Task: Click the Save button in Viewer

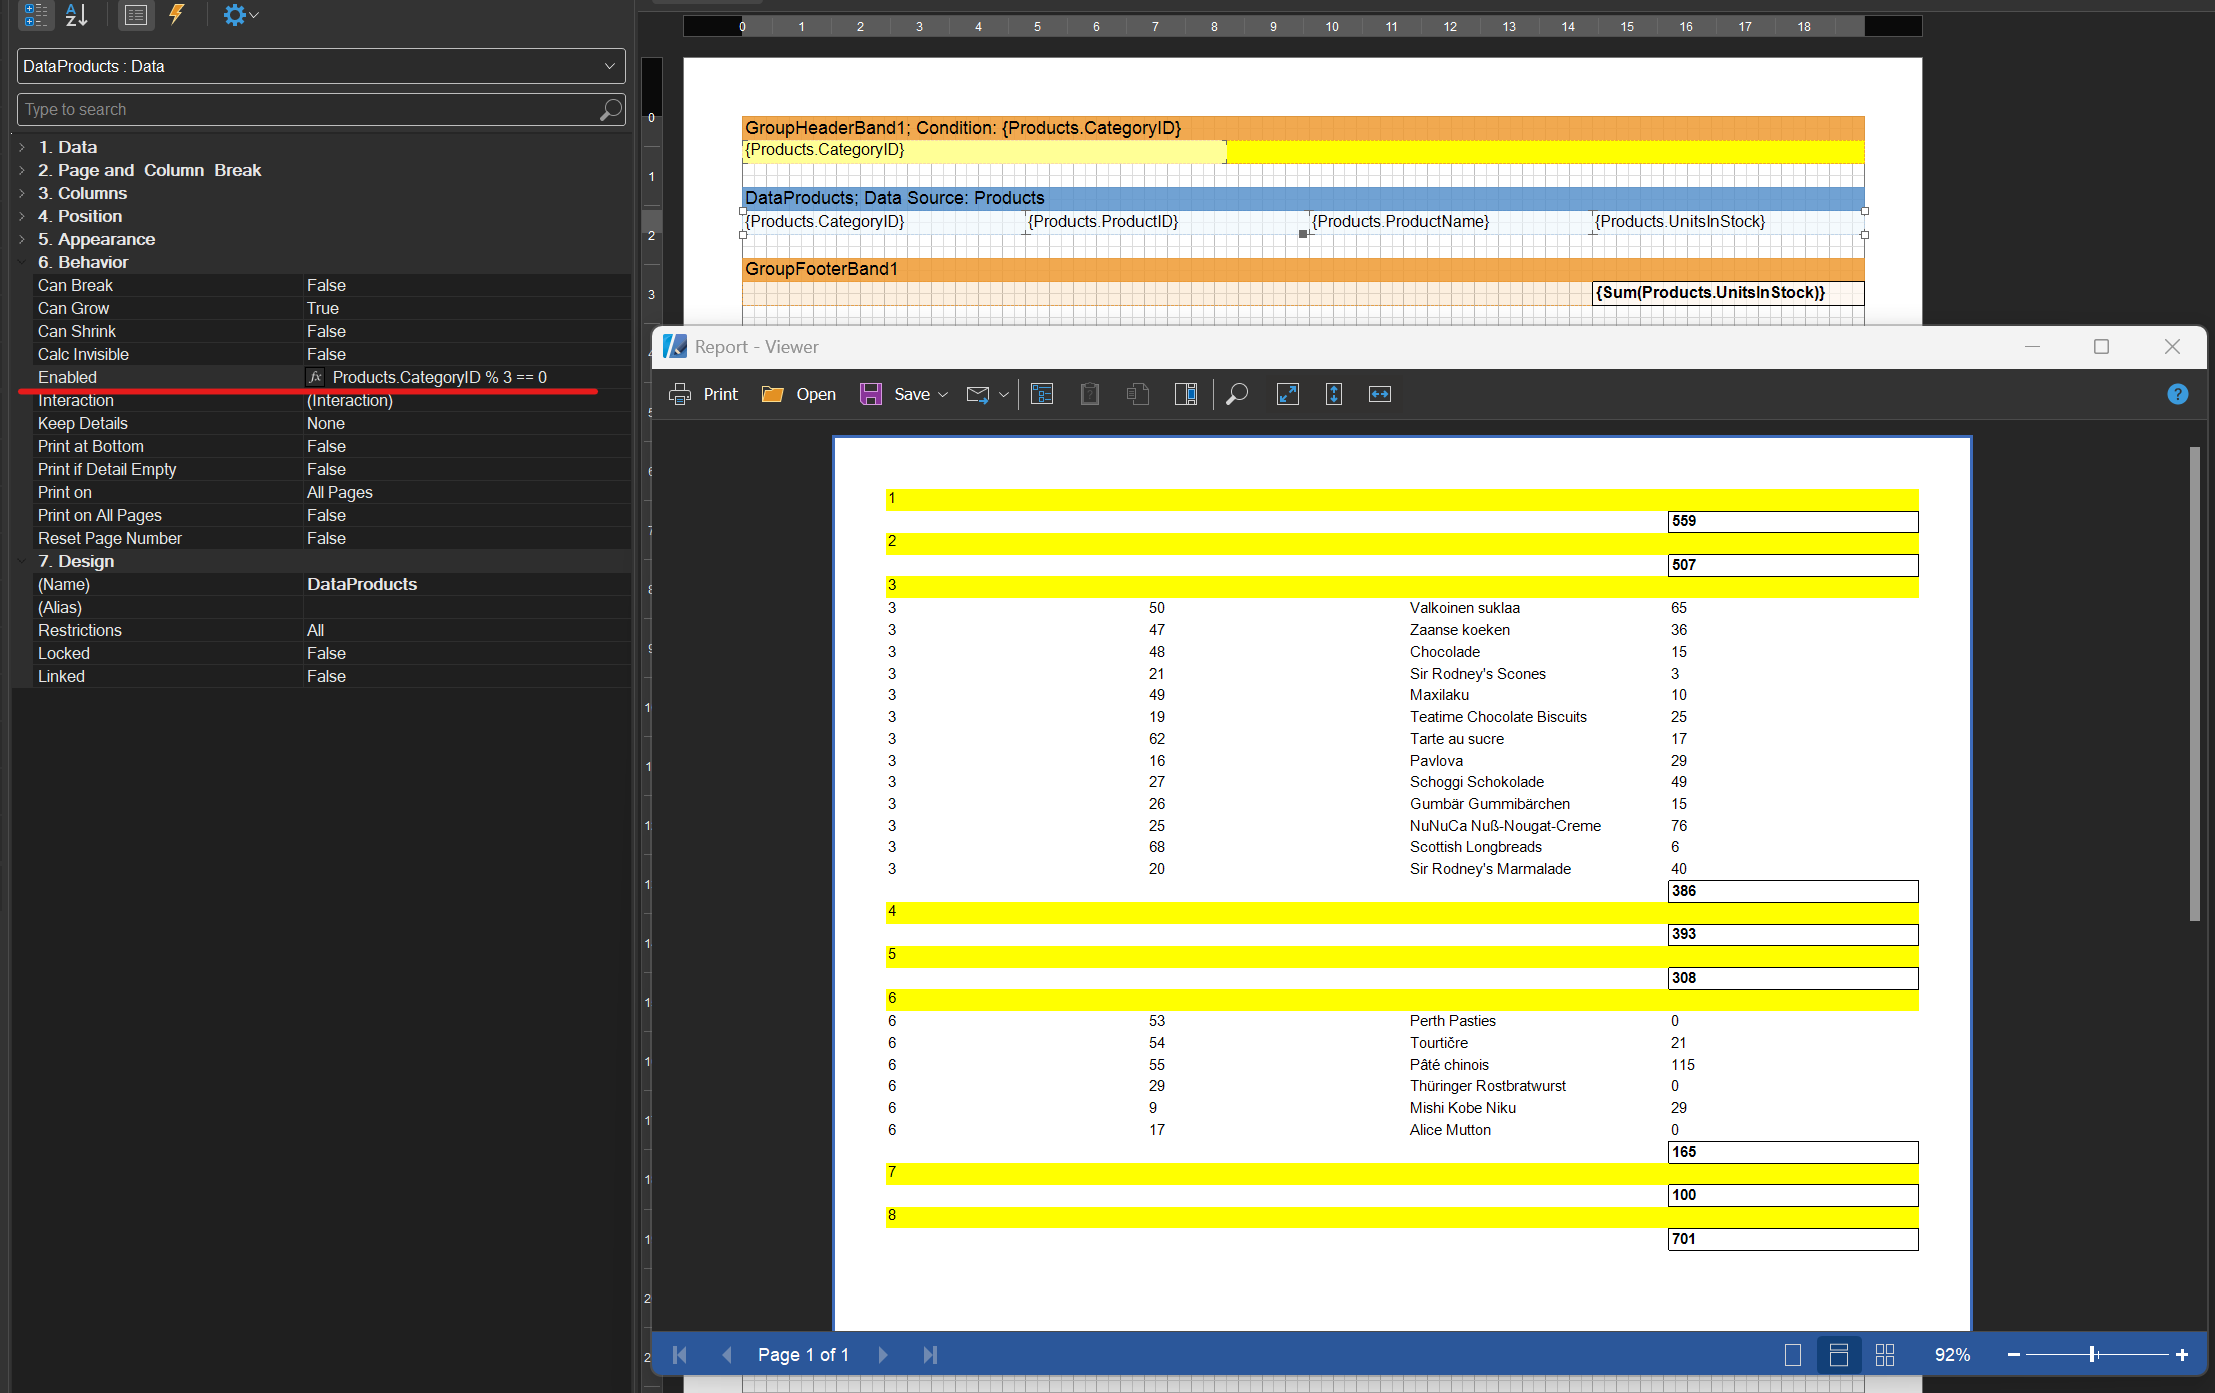Action: click(x=894, y=394)
